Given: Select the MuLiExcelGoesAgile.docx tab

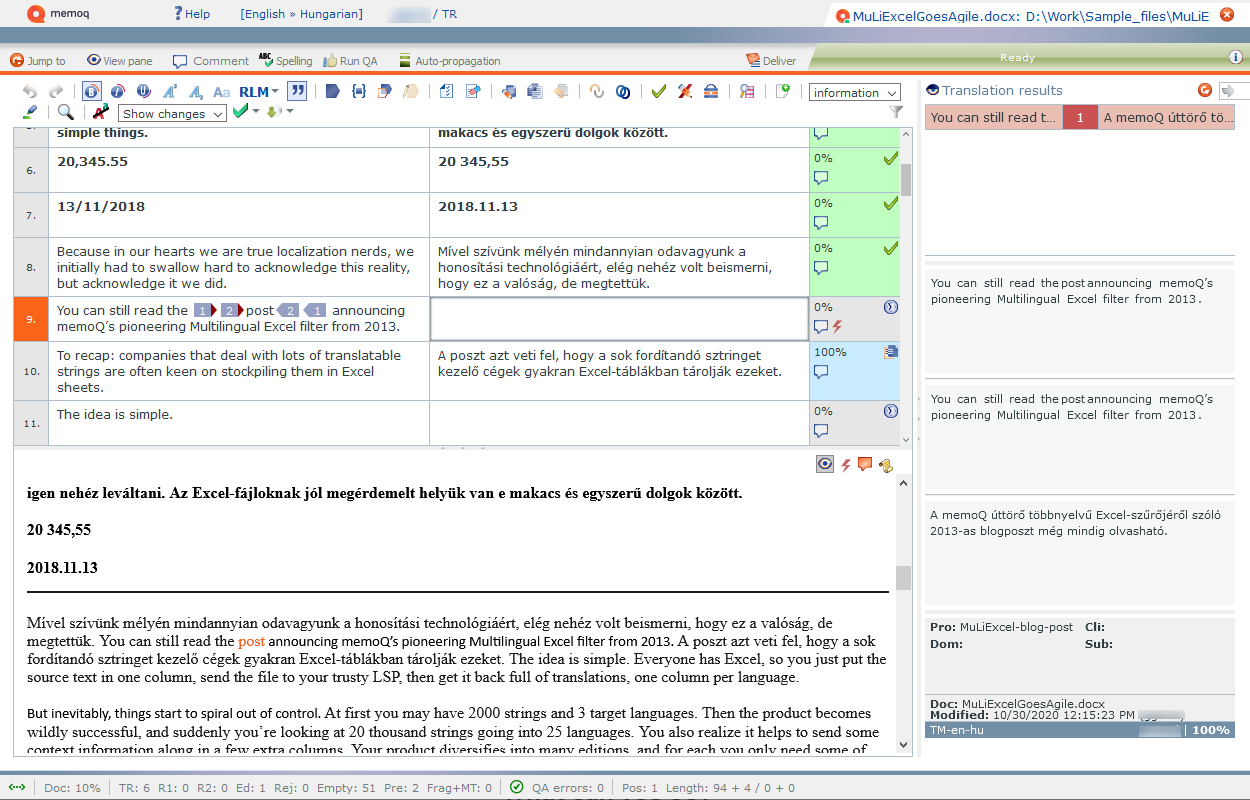Looking at the screenshot, I should [1023, 15].
